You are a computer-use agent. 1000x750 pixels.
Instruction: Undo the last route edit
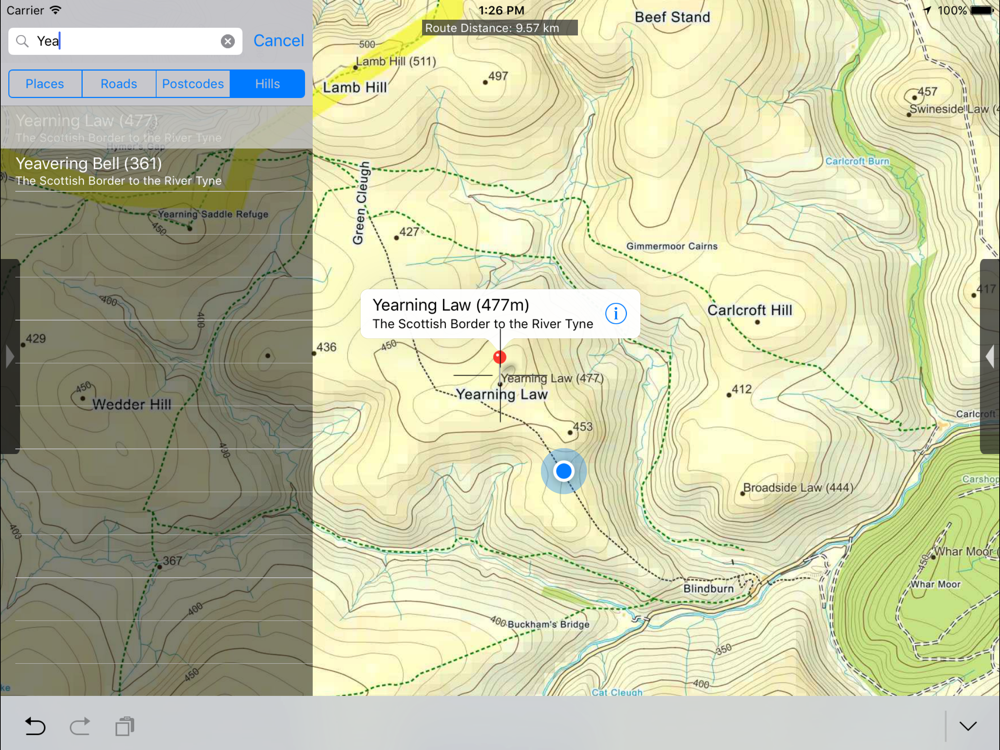[x=35, y=726]
